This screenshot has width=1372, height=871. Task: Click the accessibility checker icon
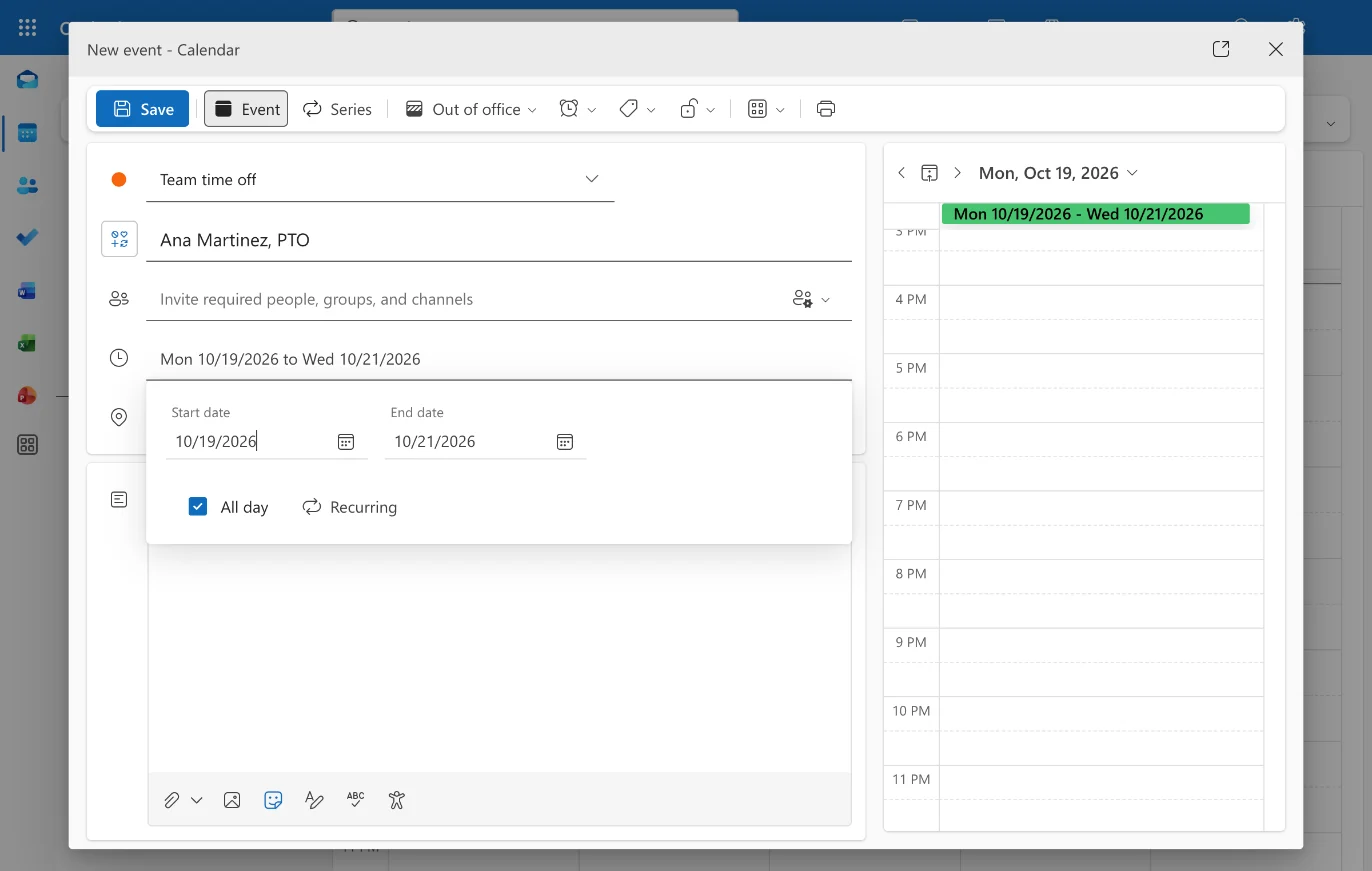click(x=397, y=800)
